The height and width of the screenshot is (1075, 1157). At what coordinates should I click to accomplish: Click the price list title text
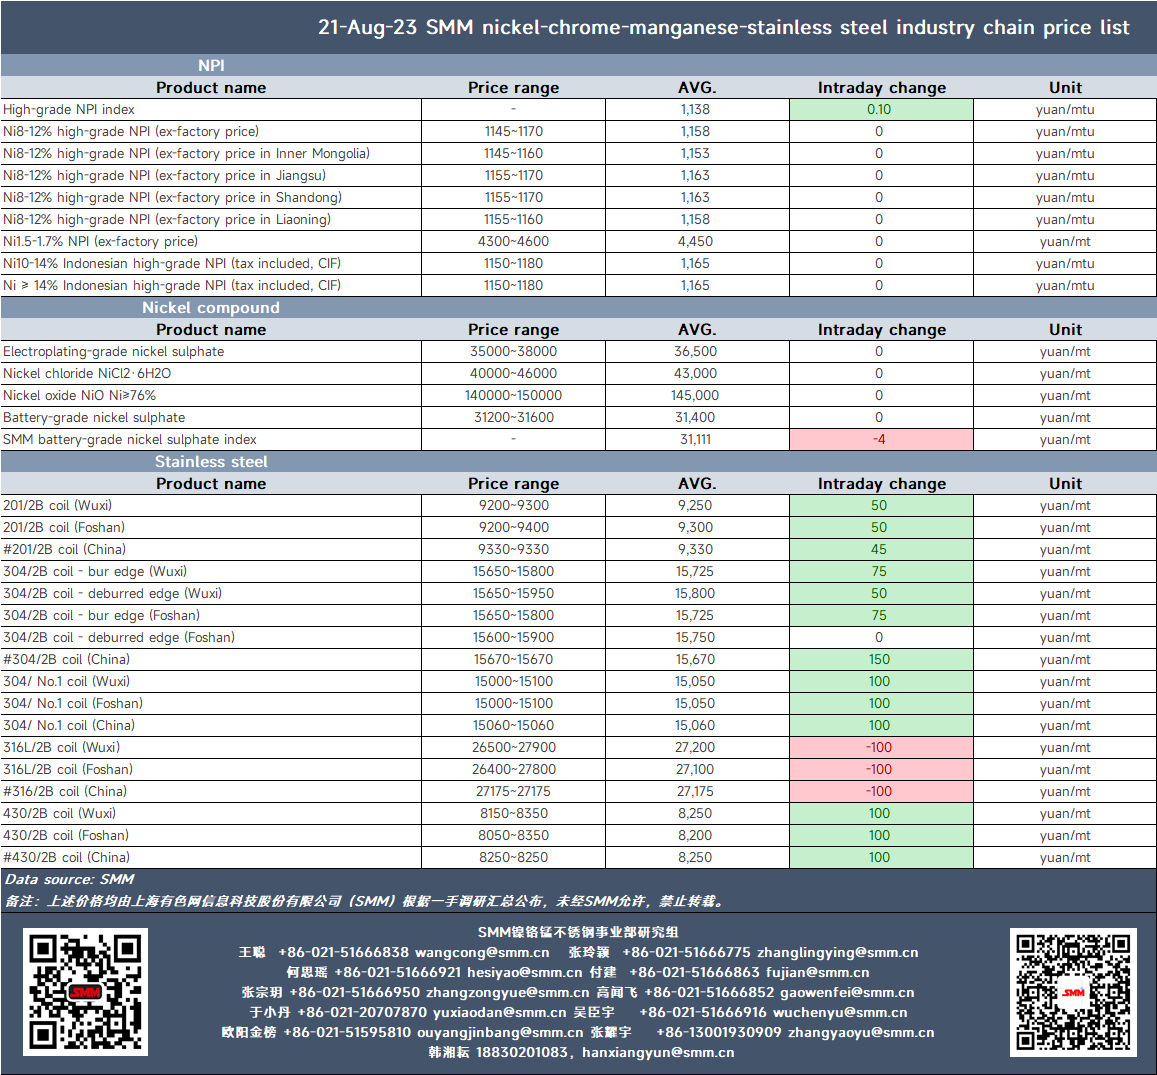tap(723, 27)
